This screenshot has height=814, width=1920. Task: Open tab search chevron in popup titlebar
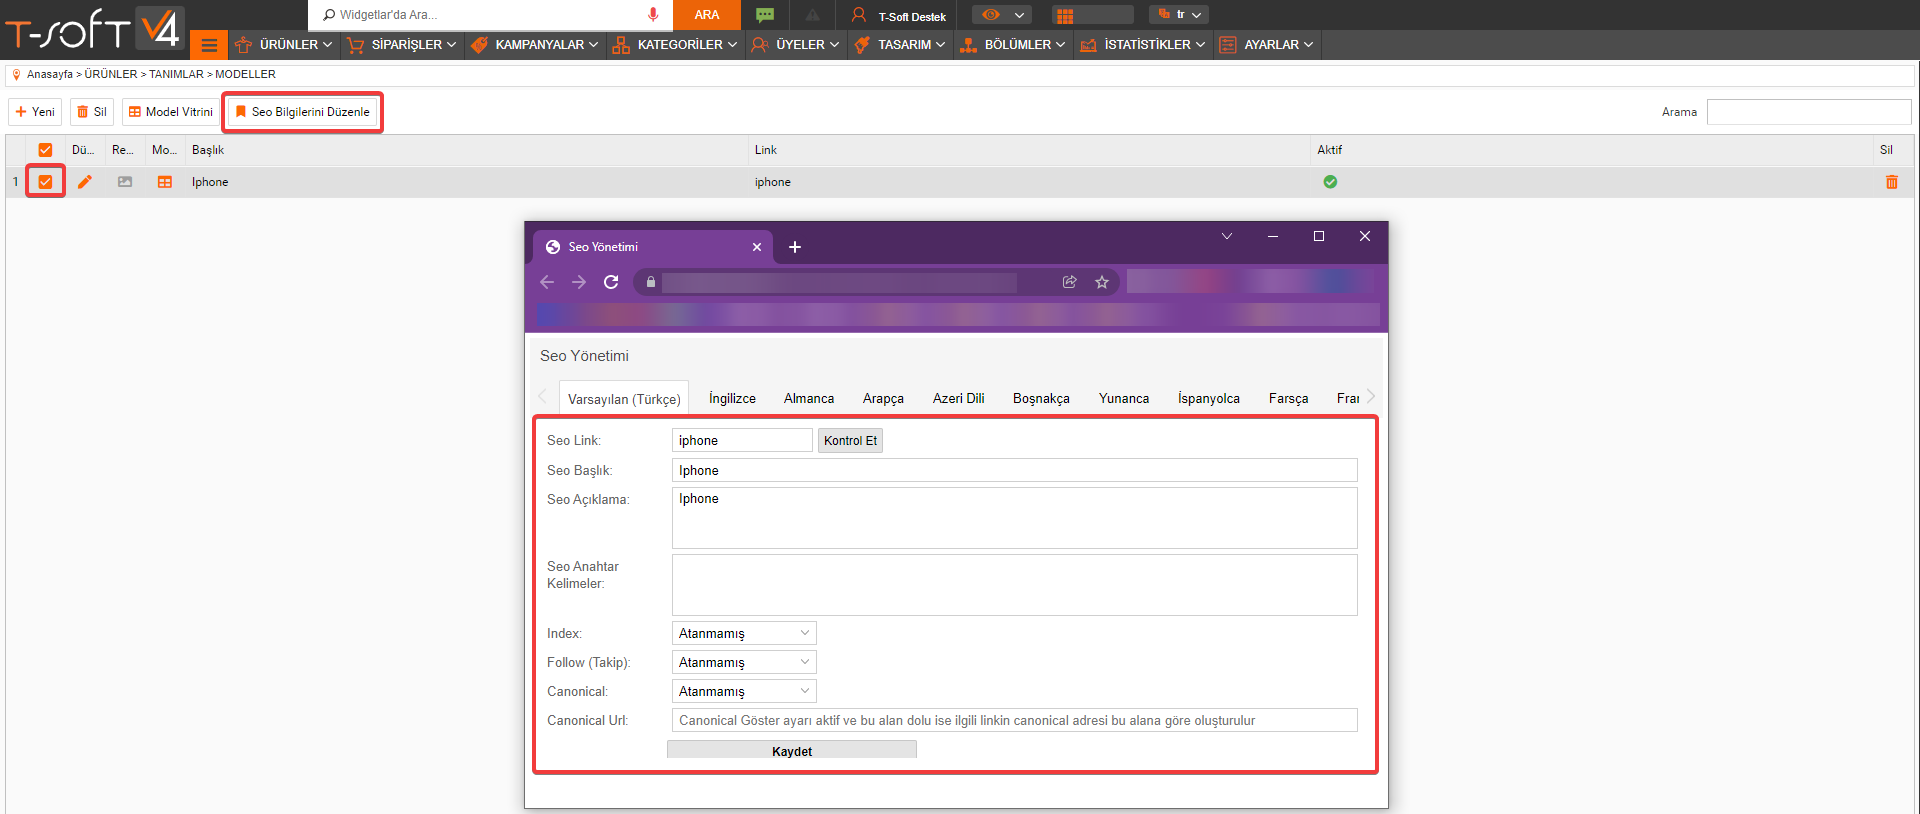[1227, 236]
